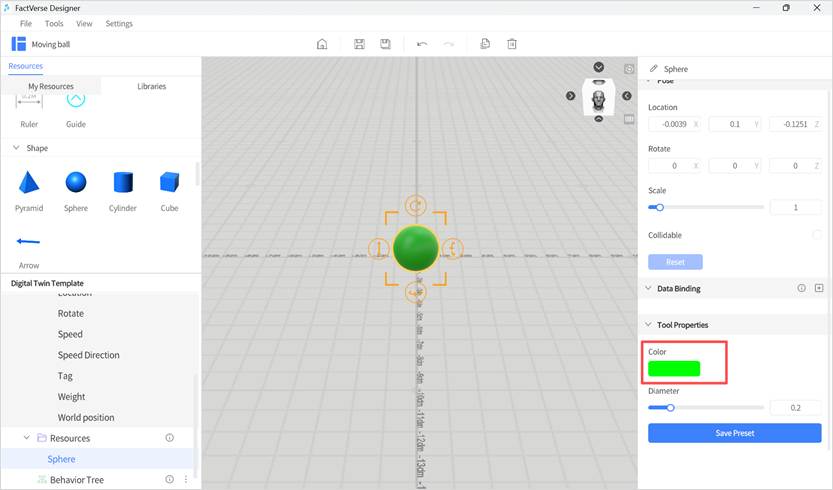This screenshot has width=833, height=490.
Task: Click the pencil rename icon beside Sphere
Action: coord(653,69)
